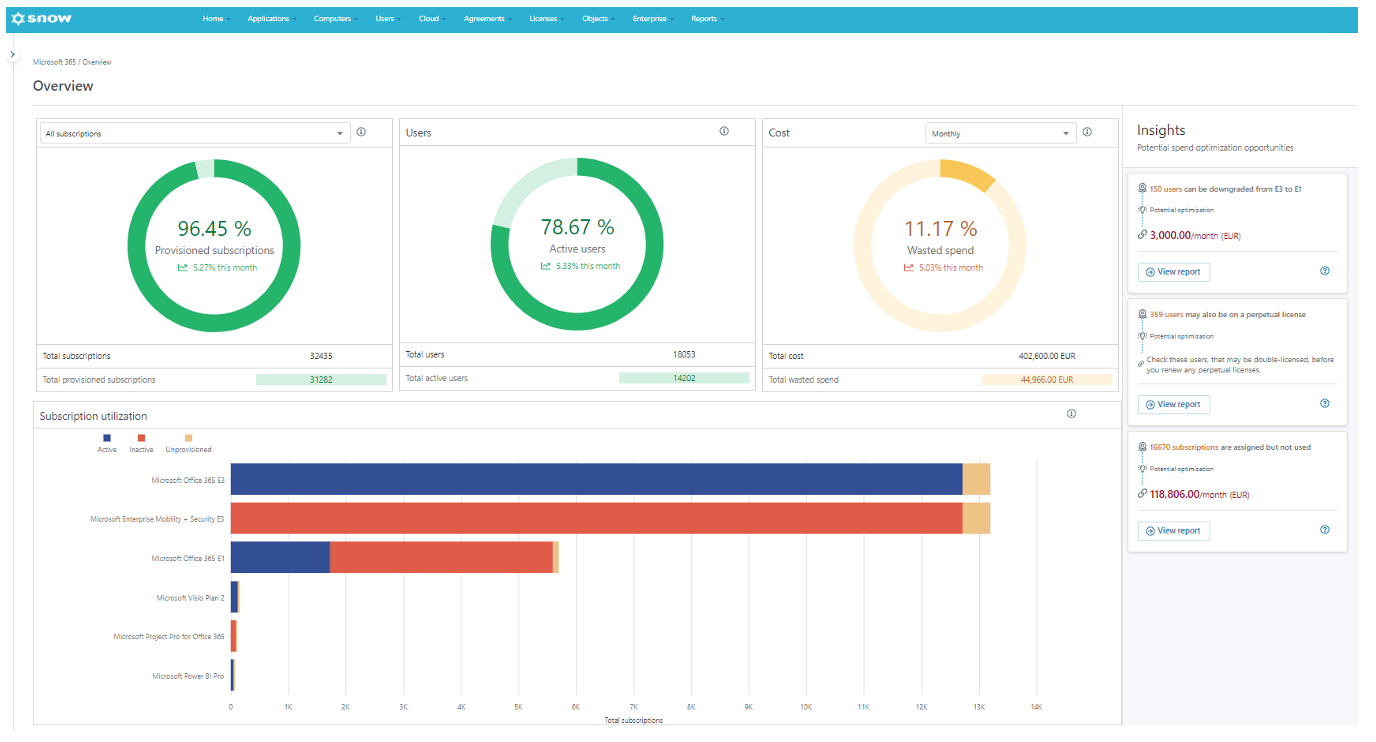Viewport: 1376px width, 742px height.
Task: Toggle the Active legend swatch
Action: (107, 438)
